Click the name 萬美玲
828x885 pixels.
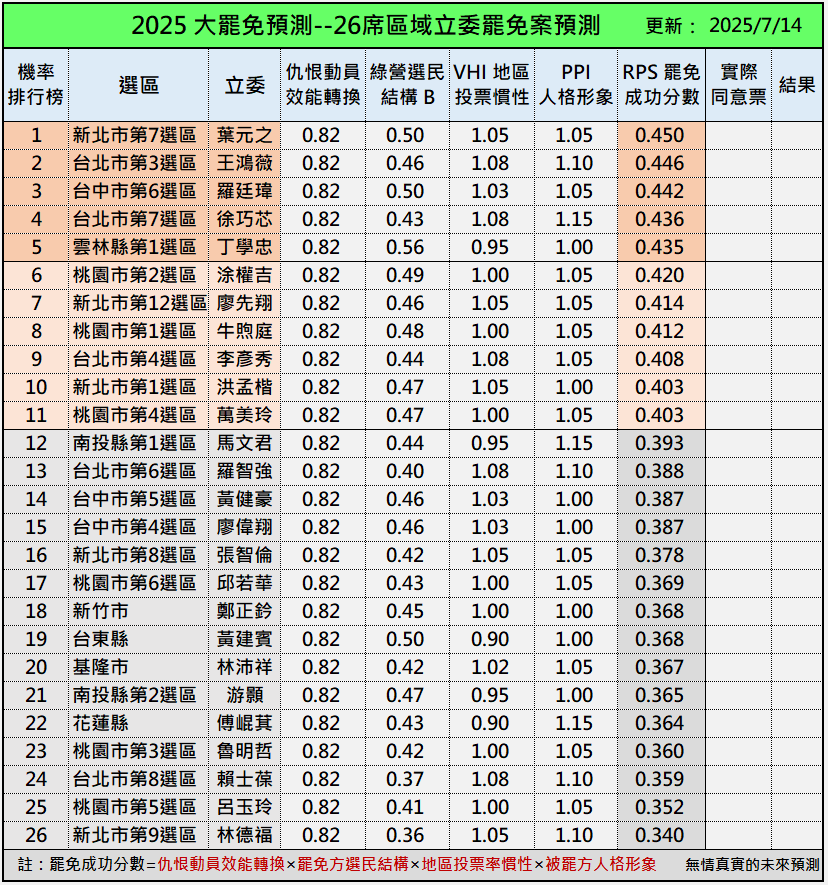pos(244,415)
